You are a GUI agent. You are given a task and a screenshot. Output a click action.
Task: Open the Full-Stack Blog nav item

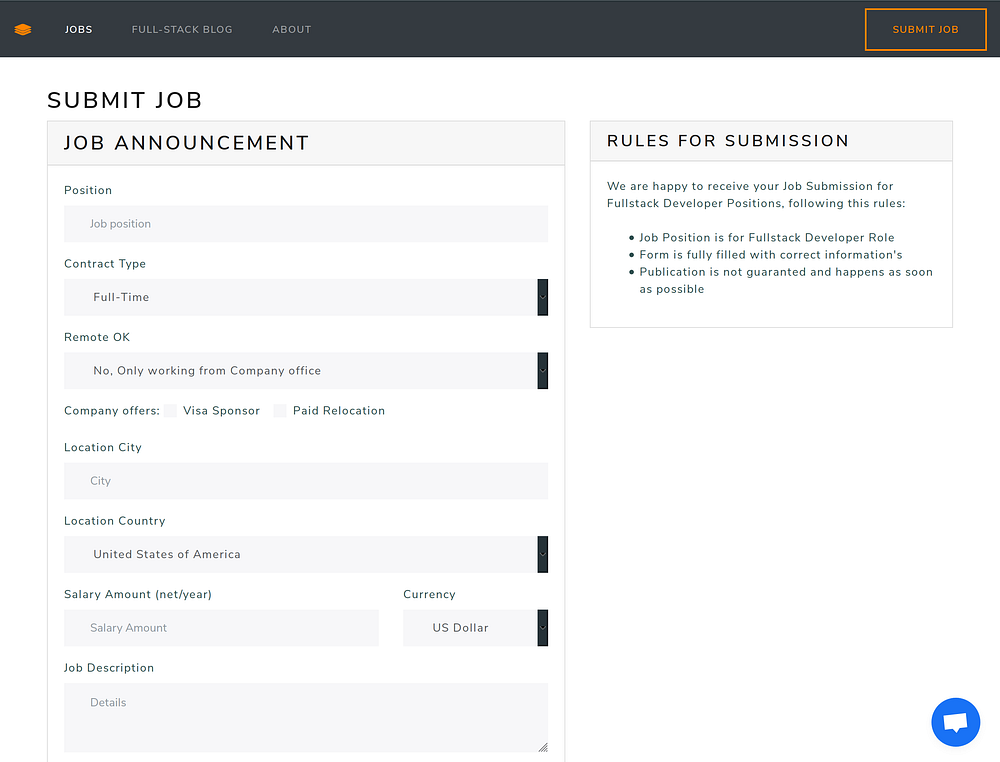click(182, 29)
